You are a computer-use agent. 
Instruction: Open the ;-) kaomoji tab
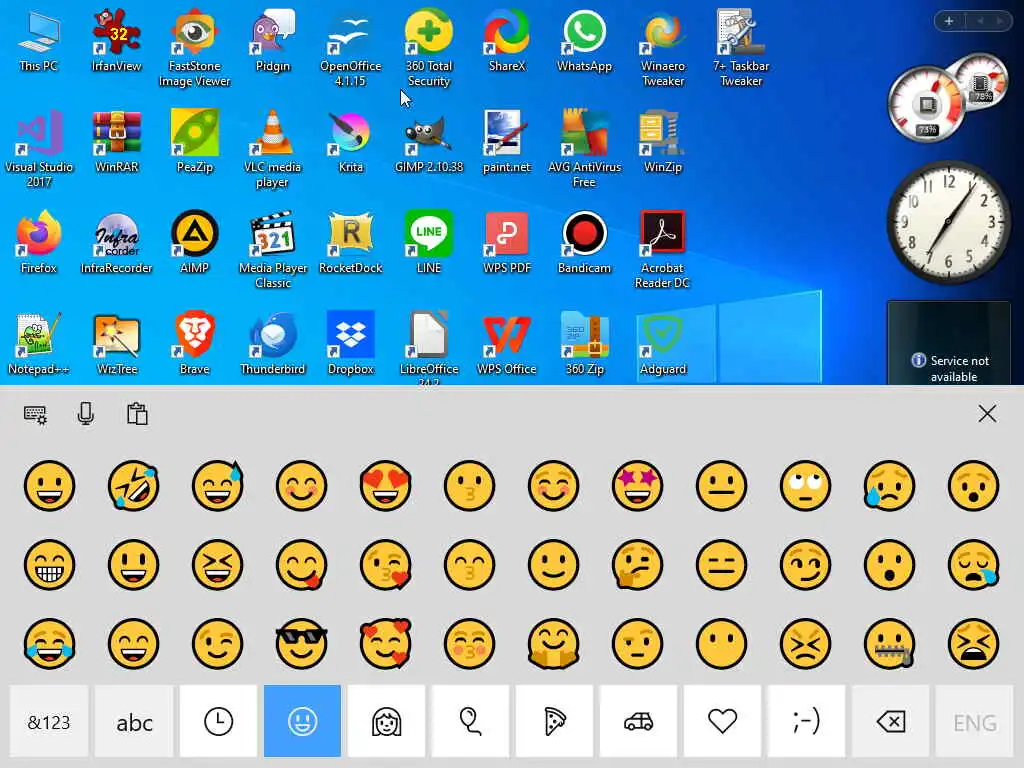click(807, 722)
